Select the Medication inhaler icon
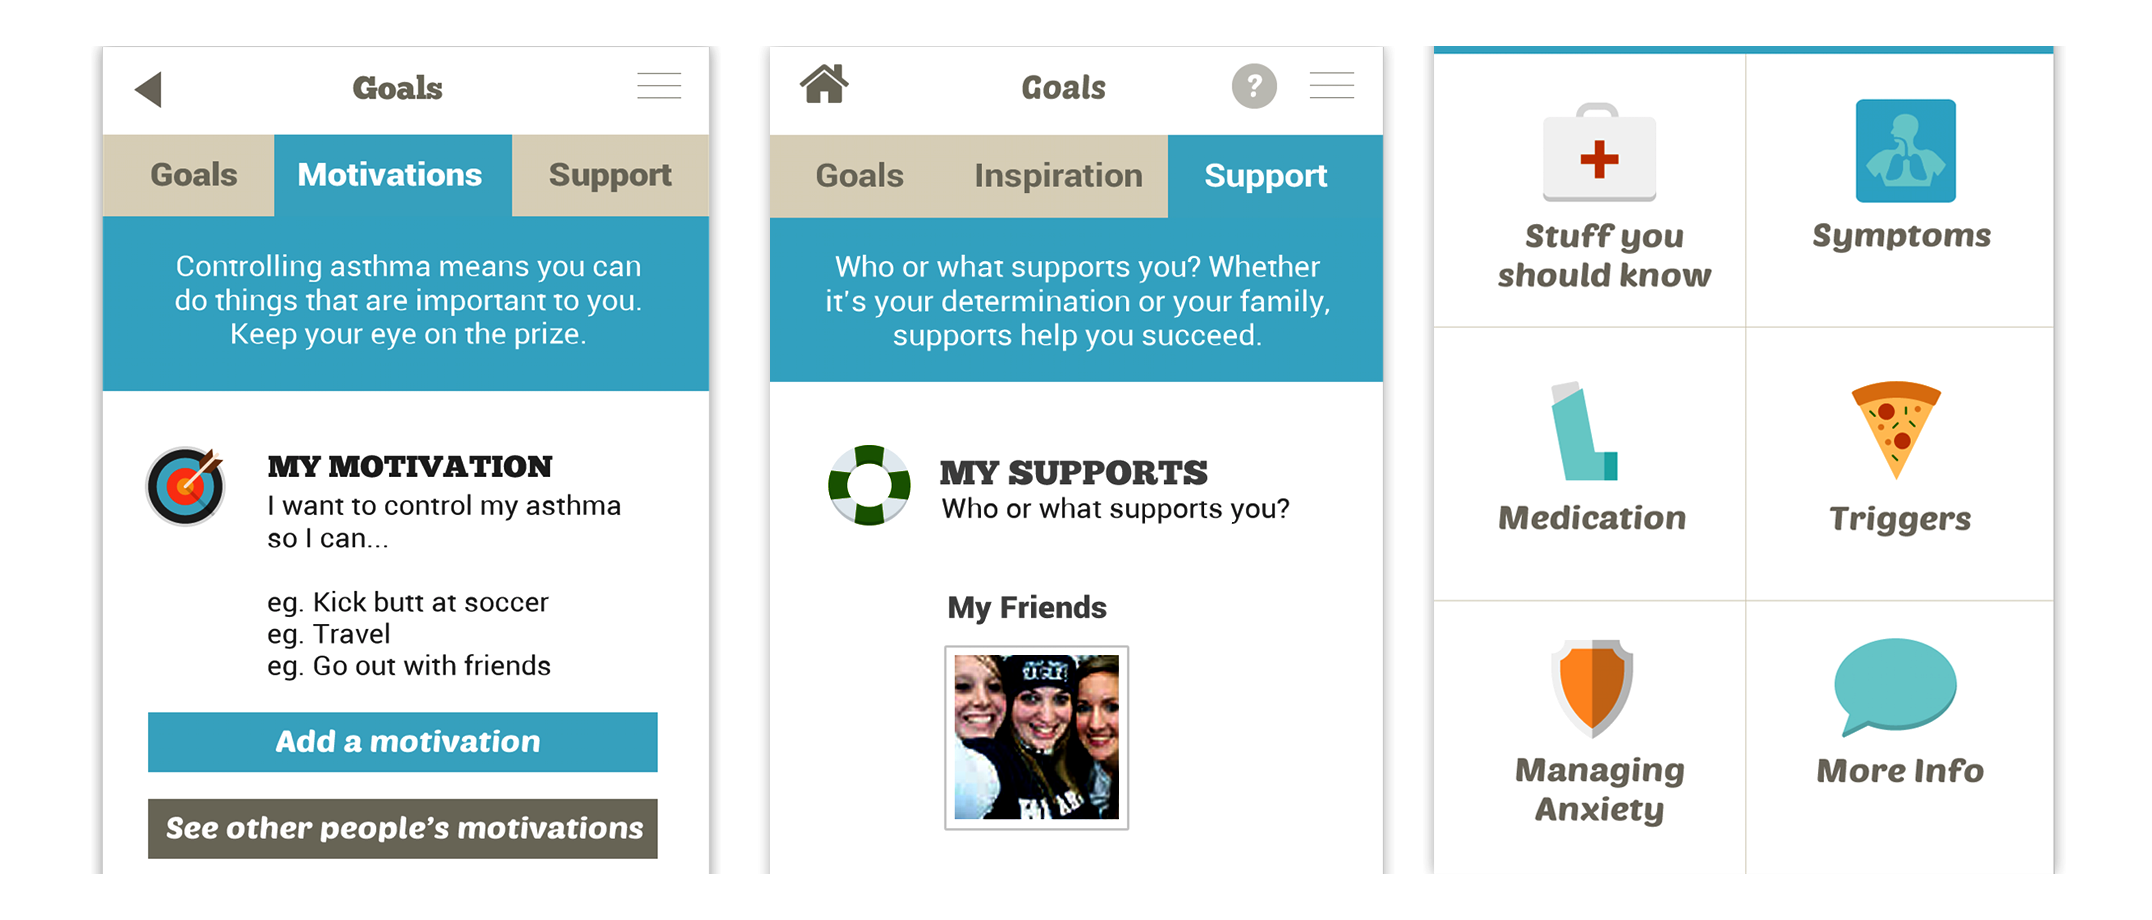The width and height of the screenshot is (2152, 920). (x=1583, y=432)
